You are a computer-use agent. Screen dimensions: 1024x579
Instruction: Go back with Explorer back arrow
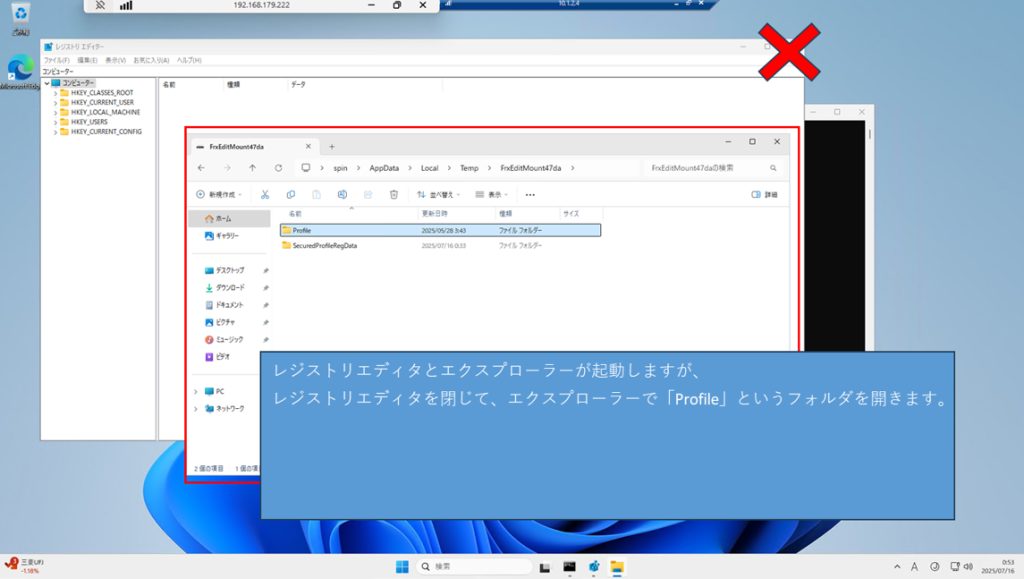[201, 168]
